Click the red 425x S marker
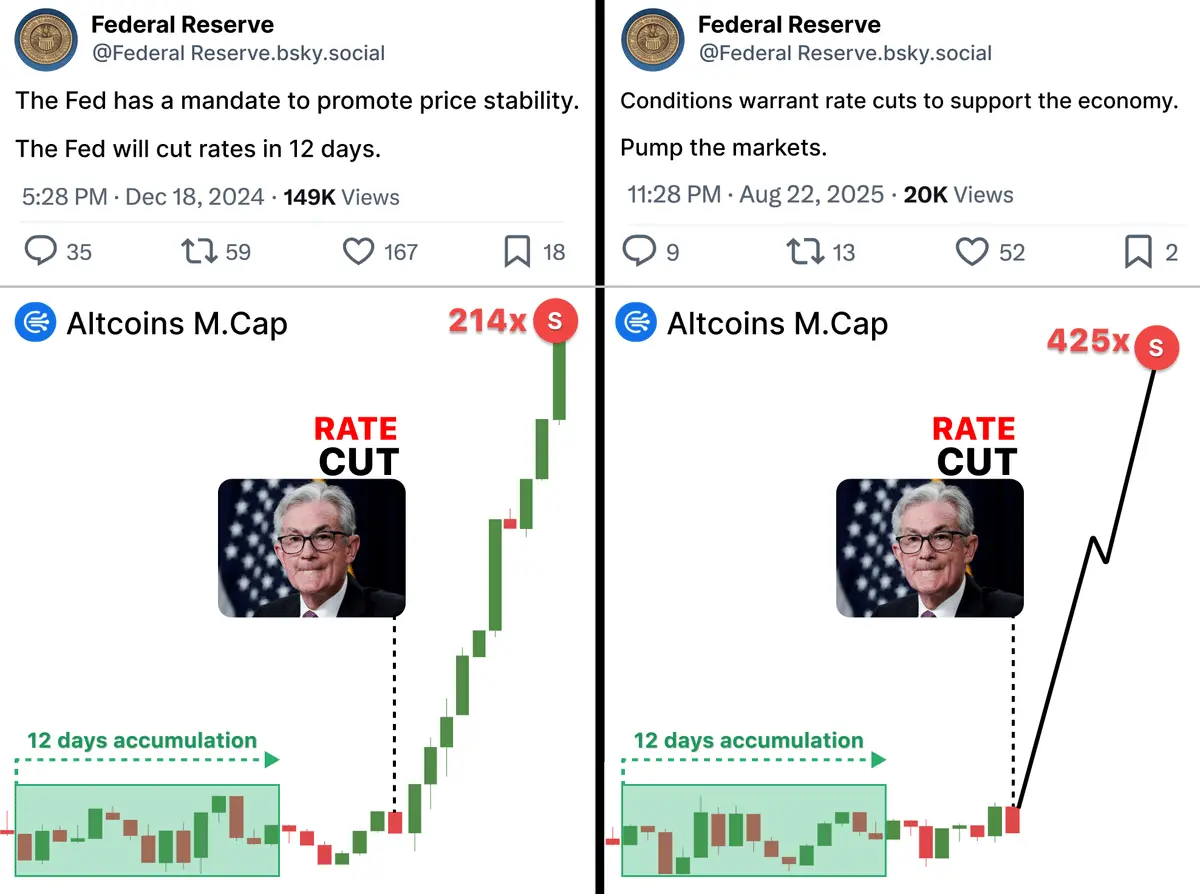Viewport: 1200px width, 894px height. point(1156,348)
